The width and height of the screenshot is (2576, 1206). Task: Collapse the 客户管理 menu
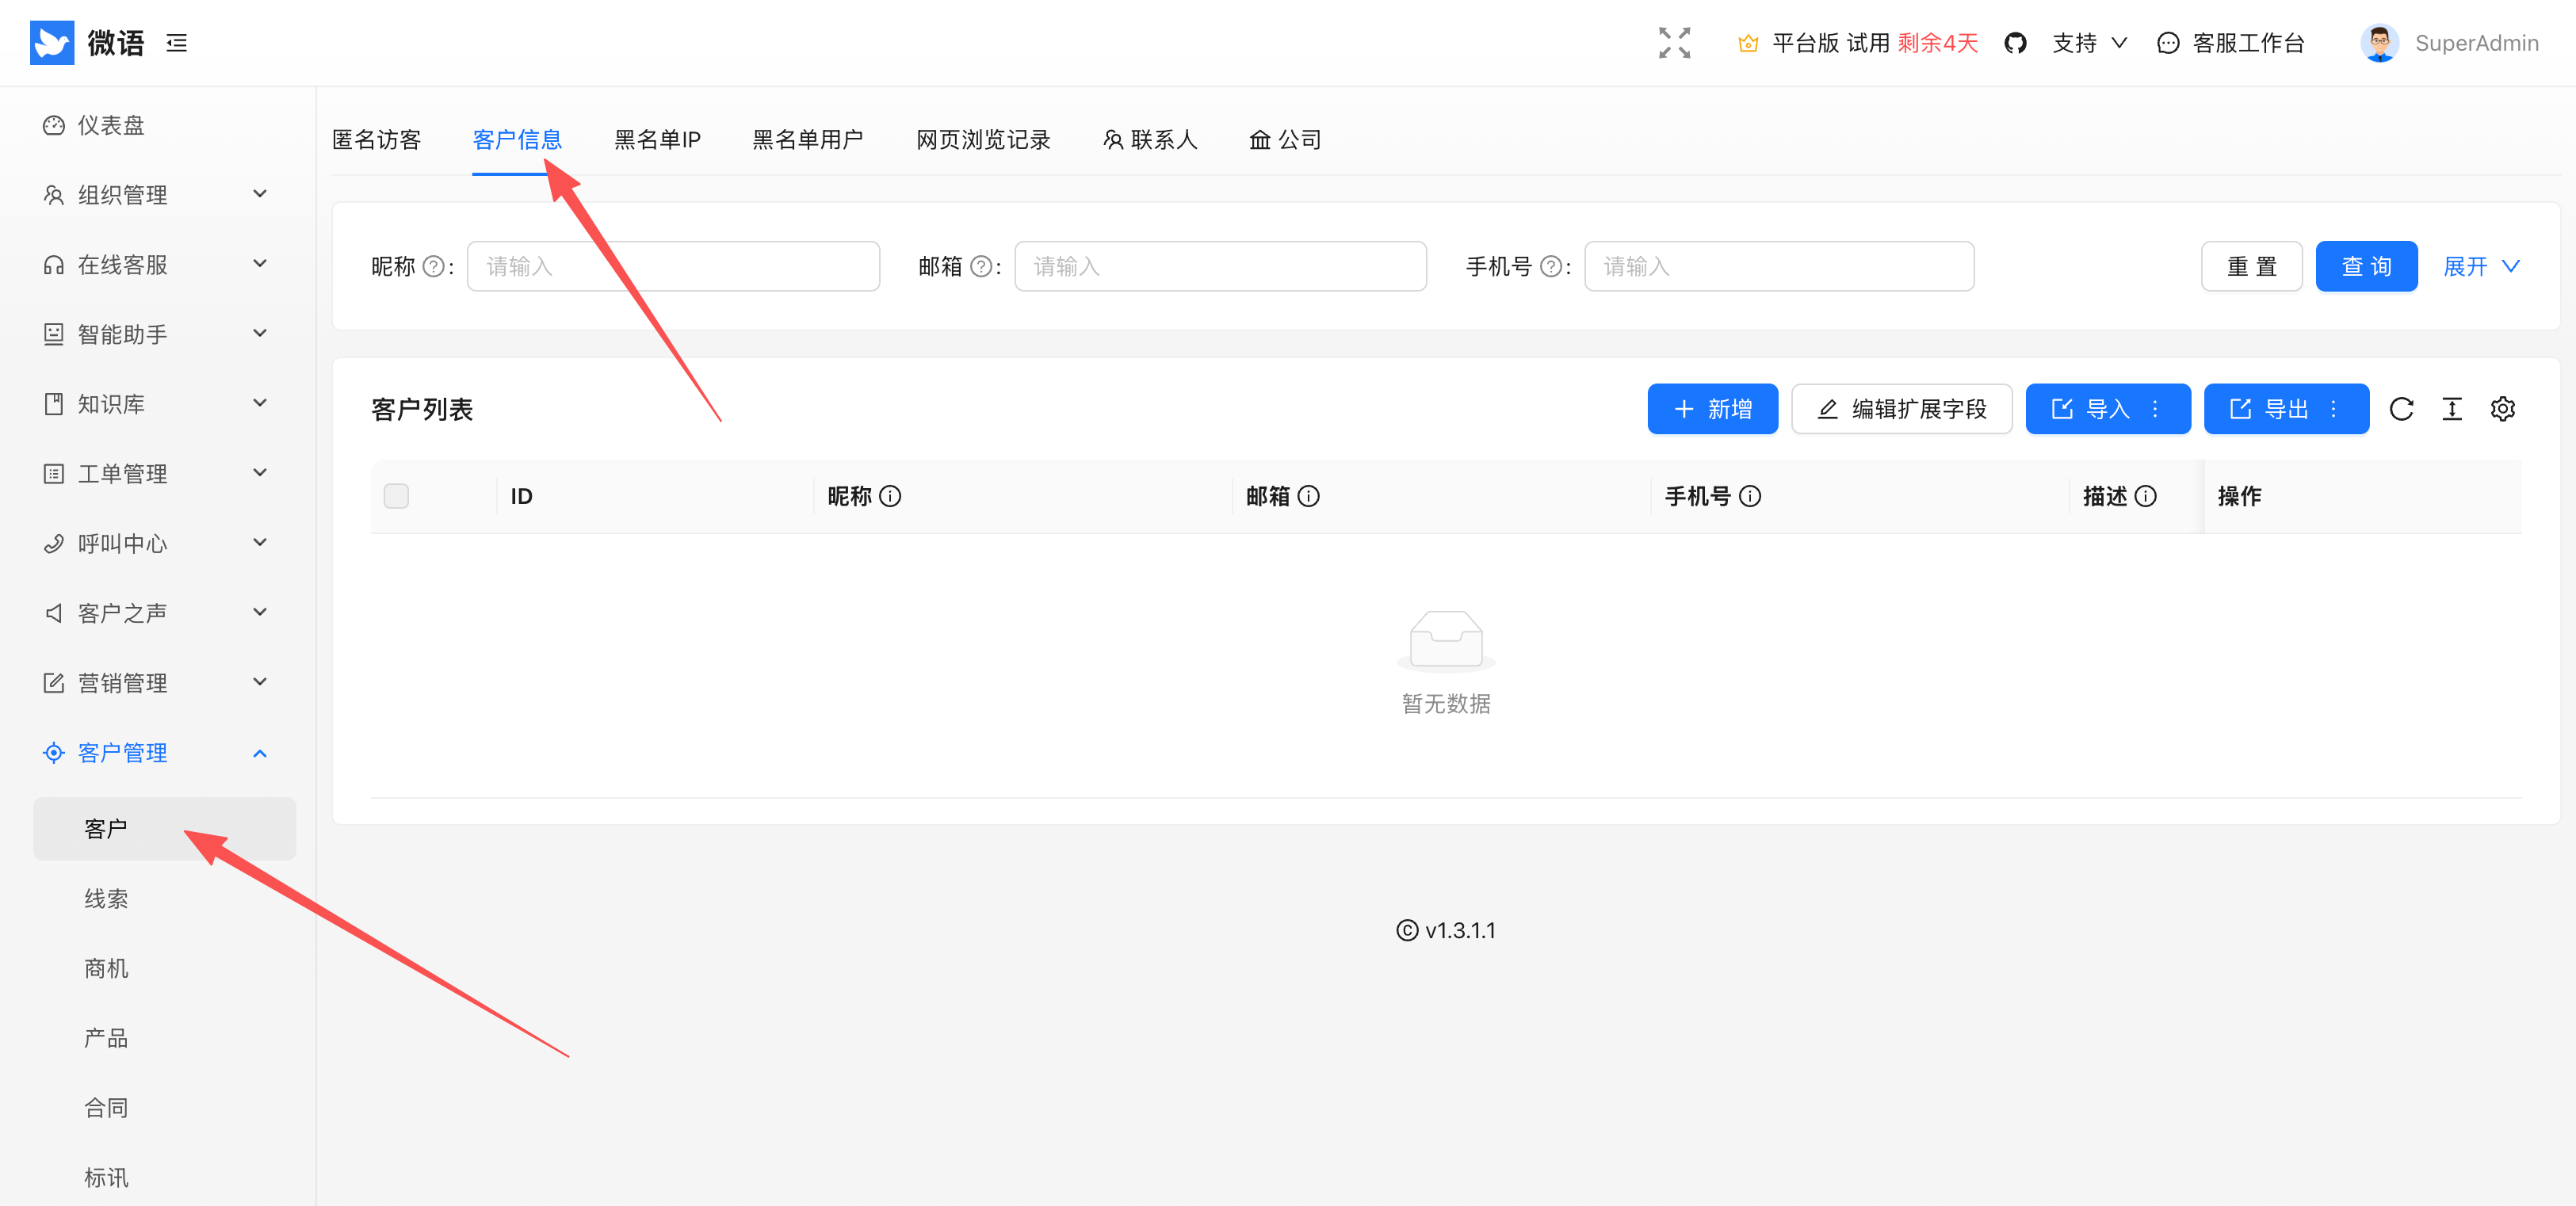coord(158,752)
